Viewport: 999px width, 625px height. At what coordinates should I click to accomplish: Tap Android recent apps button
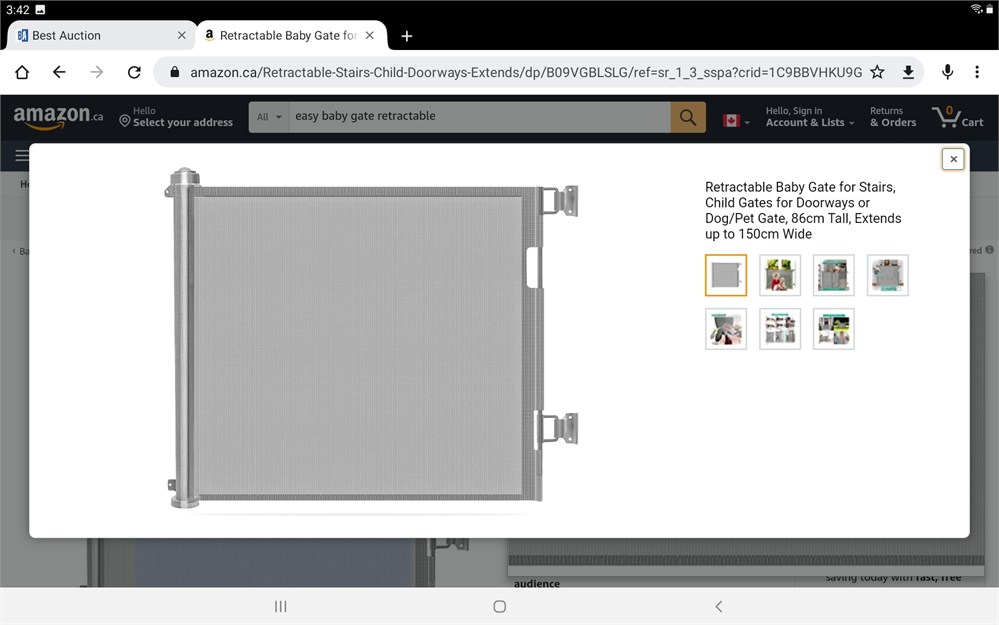coord(280,607)
